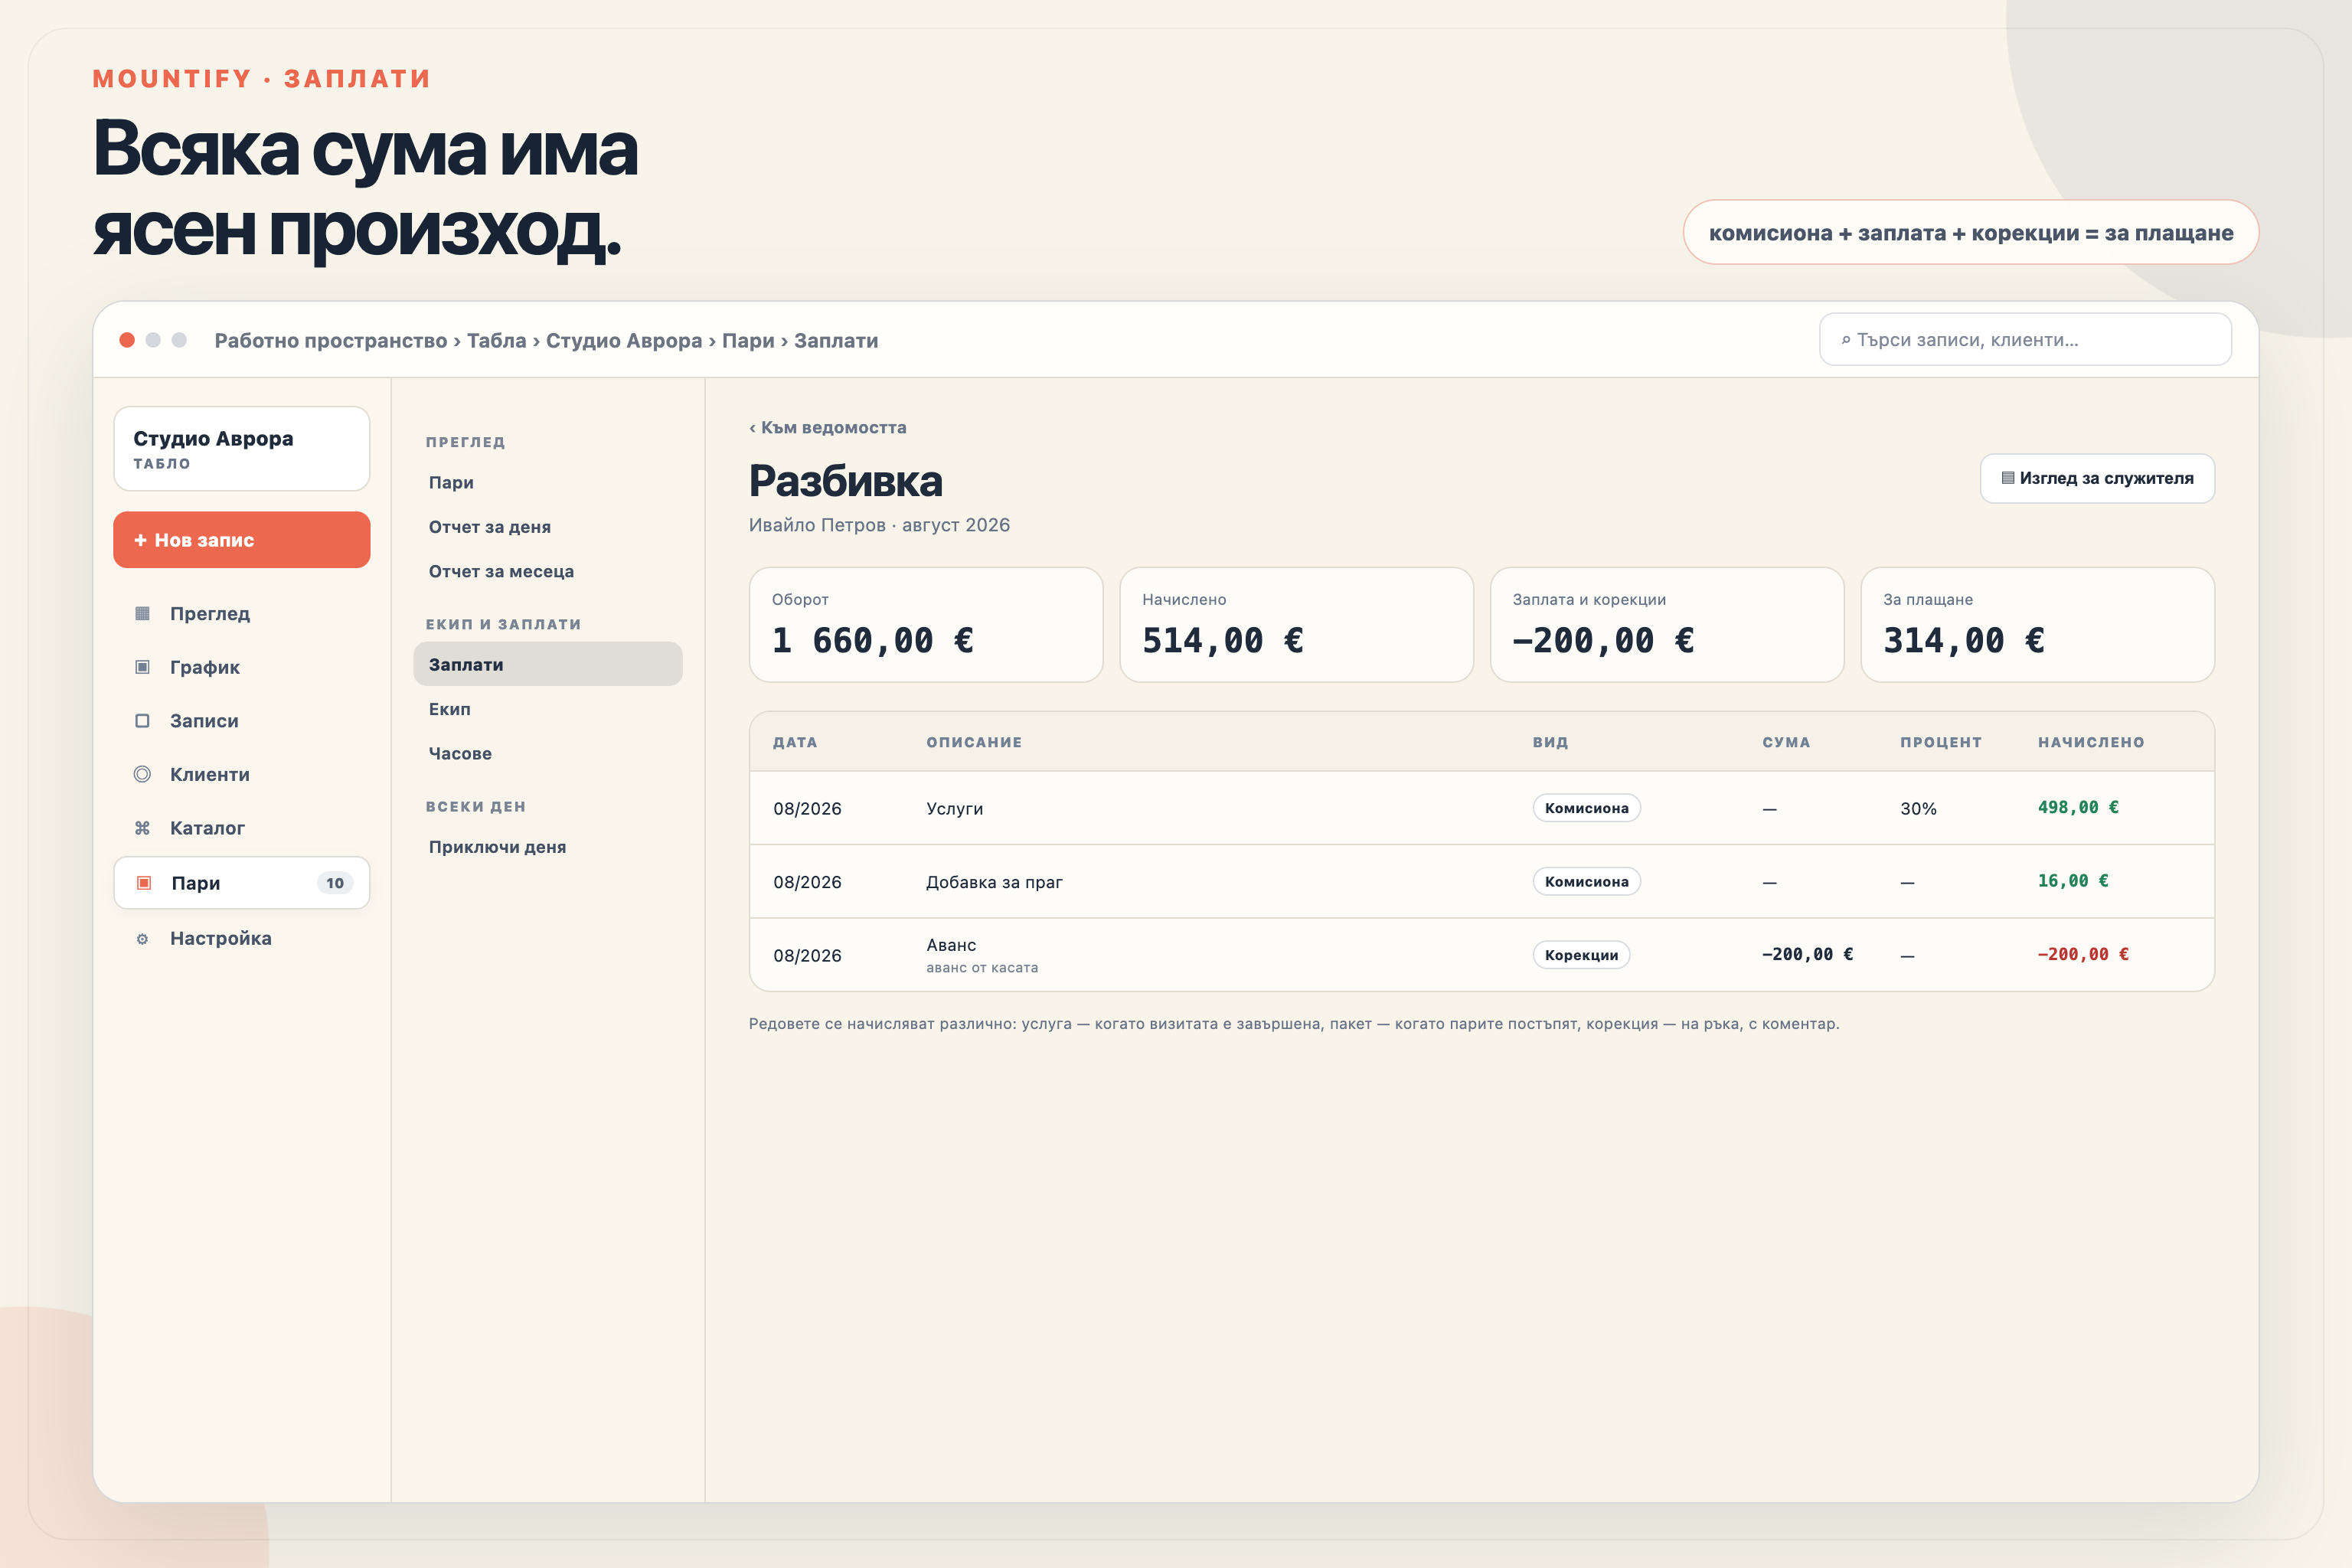Image resolution: width=2352 pixels, height=1568 pixels.
Task: Click the Клиенти circle icon
Action: click(142, 774)
